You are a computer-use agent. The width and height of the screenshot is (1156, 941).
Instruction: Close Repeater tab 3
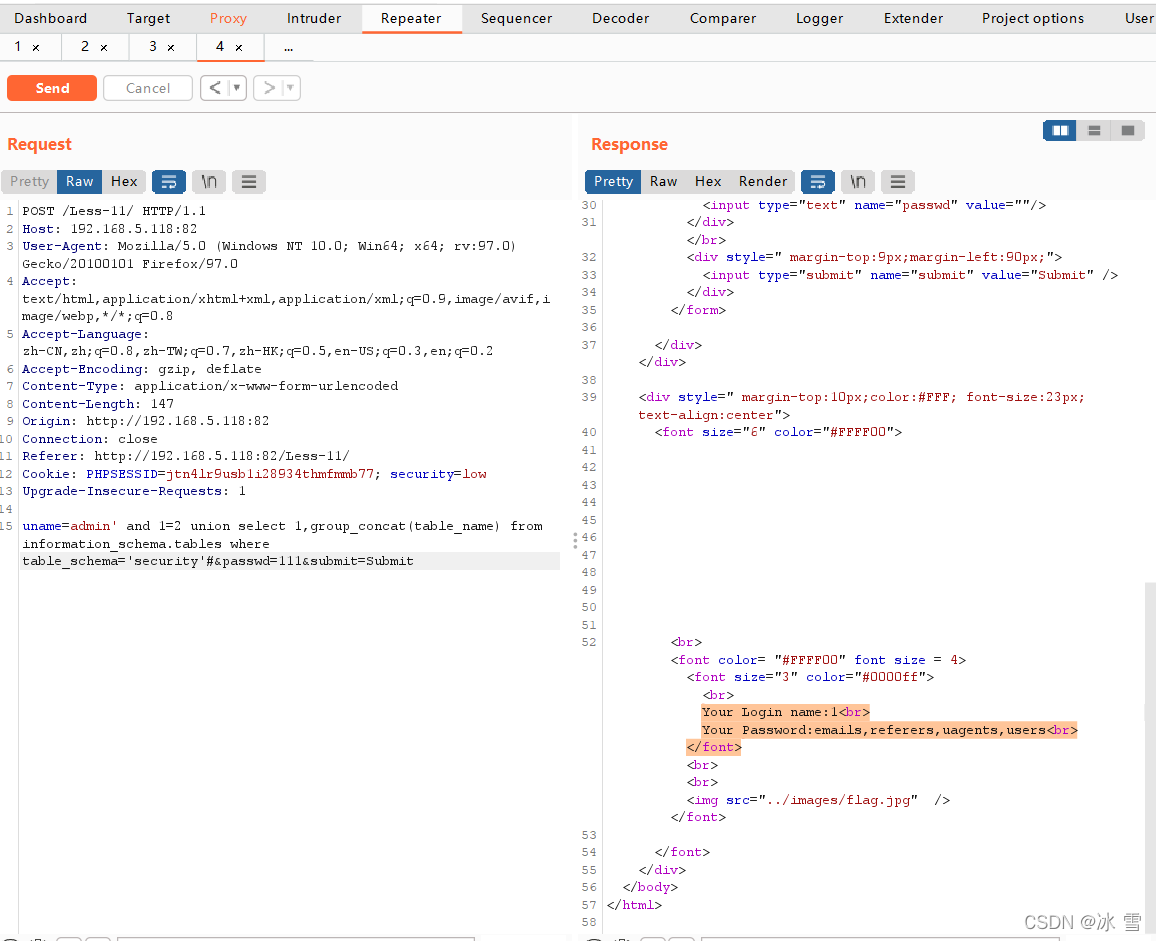(171, 48)
